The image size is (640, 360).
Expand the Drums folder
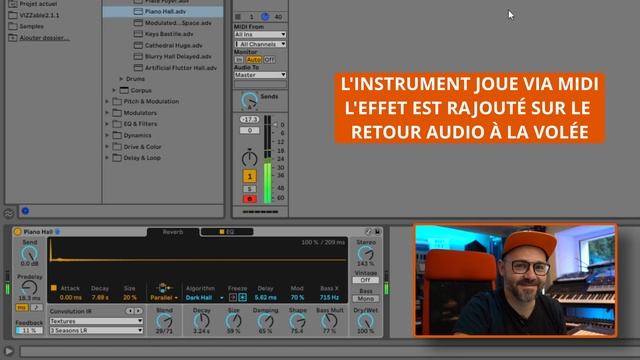(121, 79)
